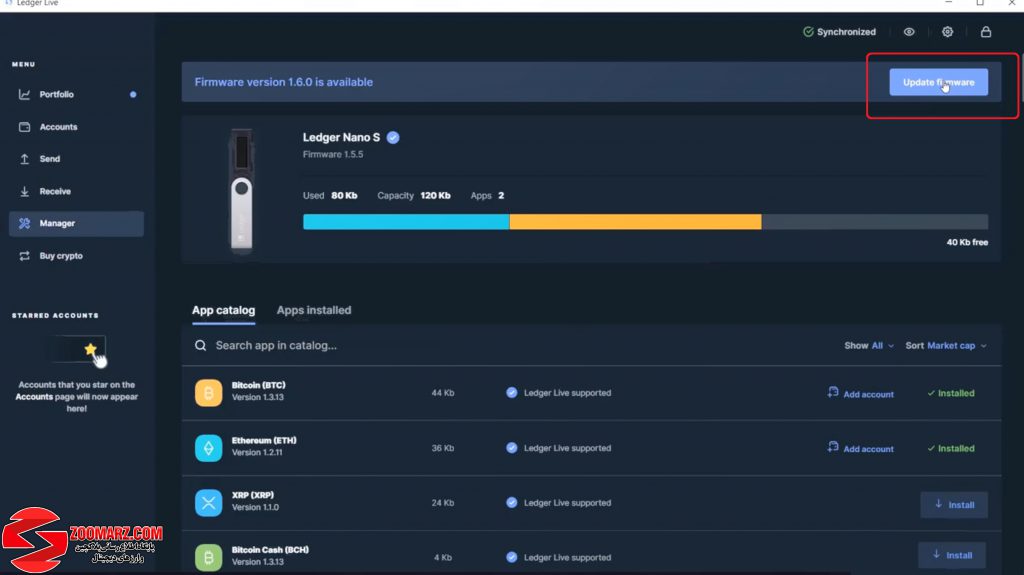Click the orange Ethereum segment of storage bar

[635, 222]
